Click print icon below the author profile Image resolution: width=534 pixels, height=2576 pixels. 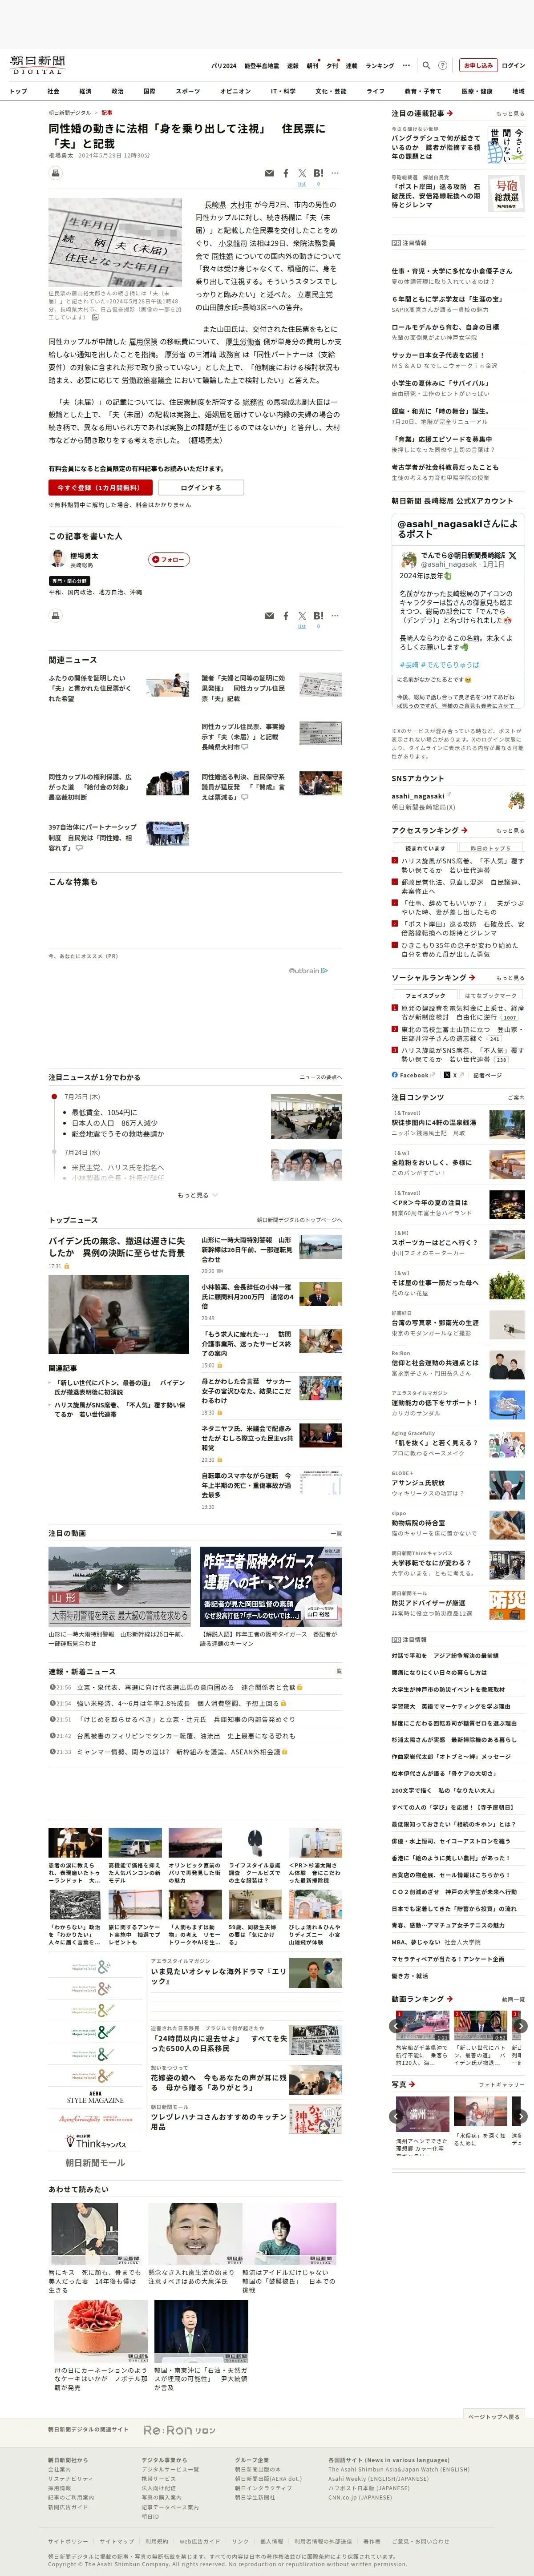tap(55, 615)
